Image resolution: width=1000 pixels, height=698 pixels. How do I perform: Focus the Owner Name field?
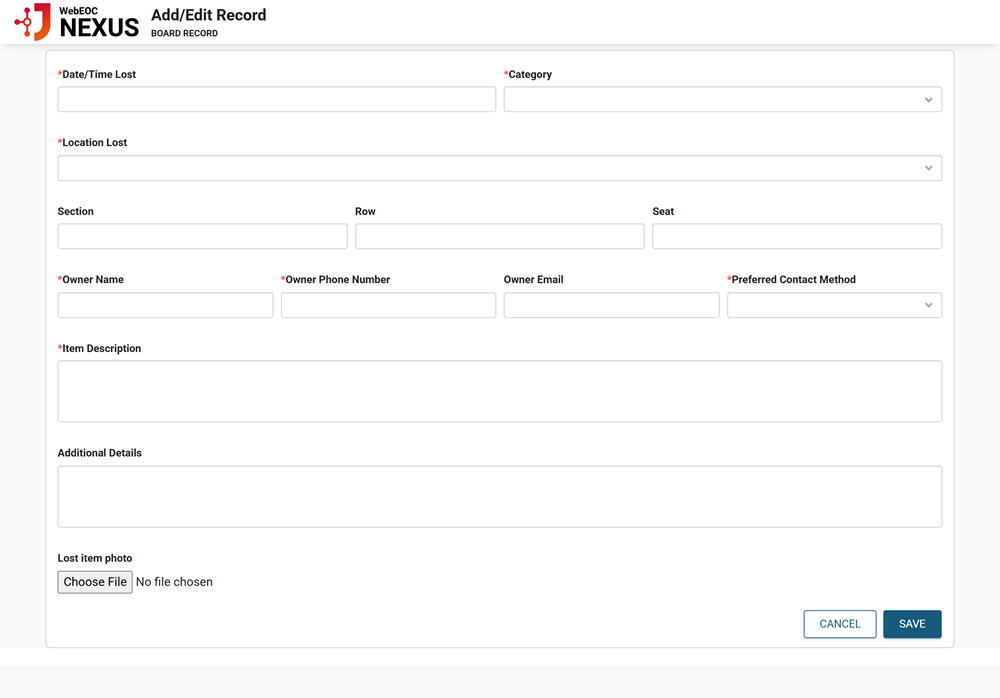click(x=165, y=305)
